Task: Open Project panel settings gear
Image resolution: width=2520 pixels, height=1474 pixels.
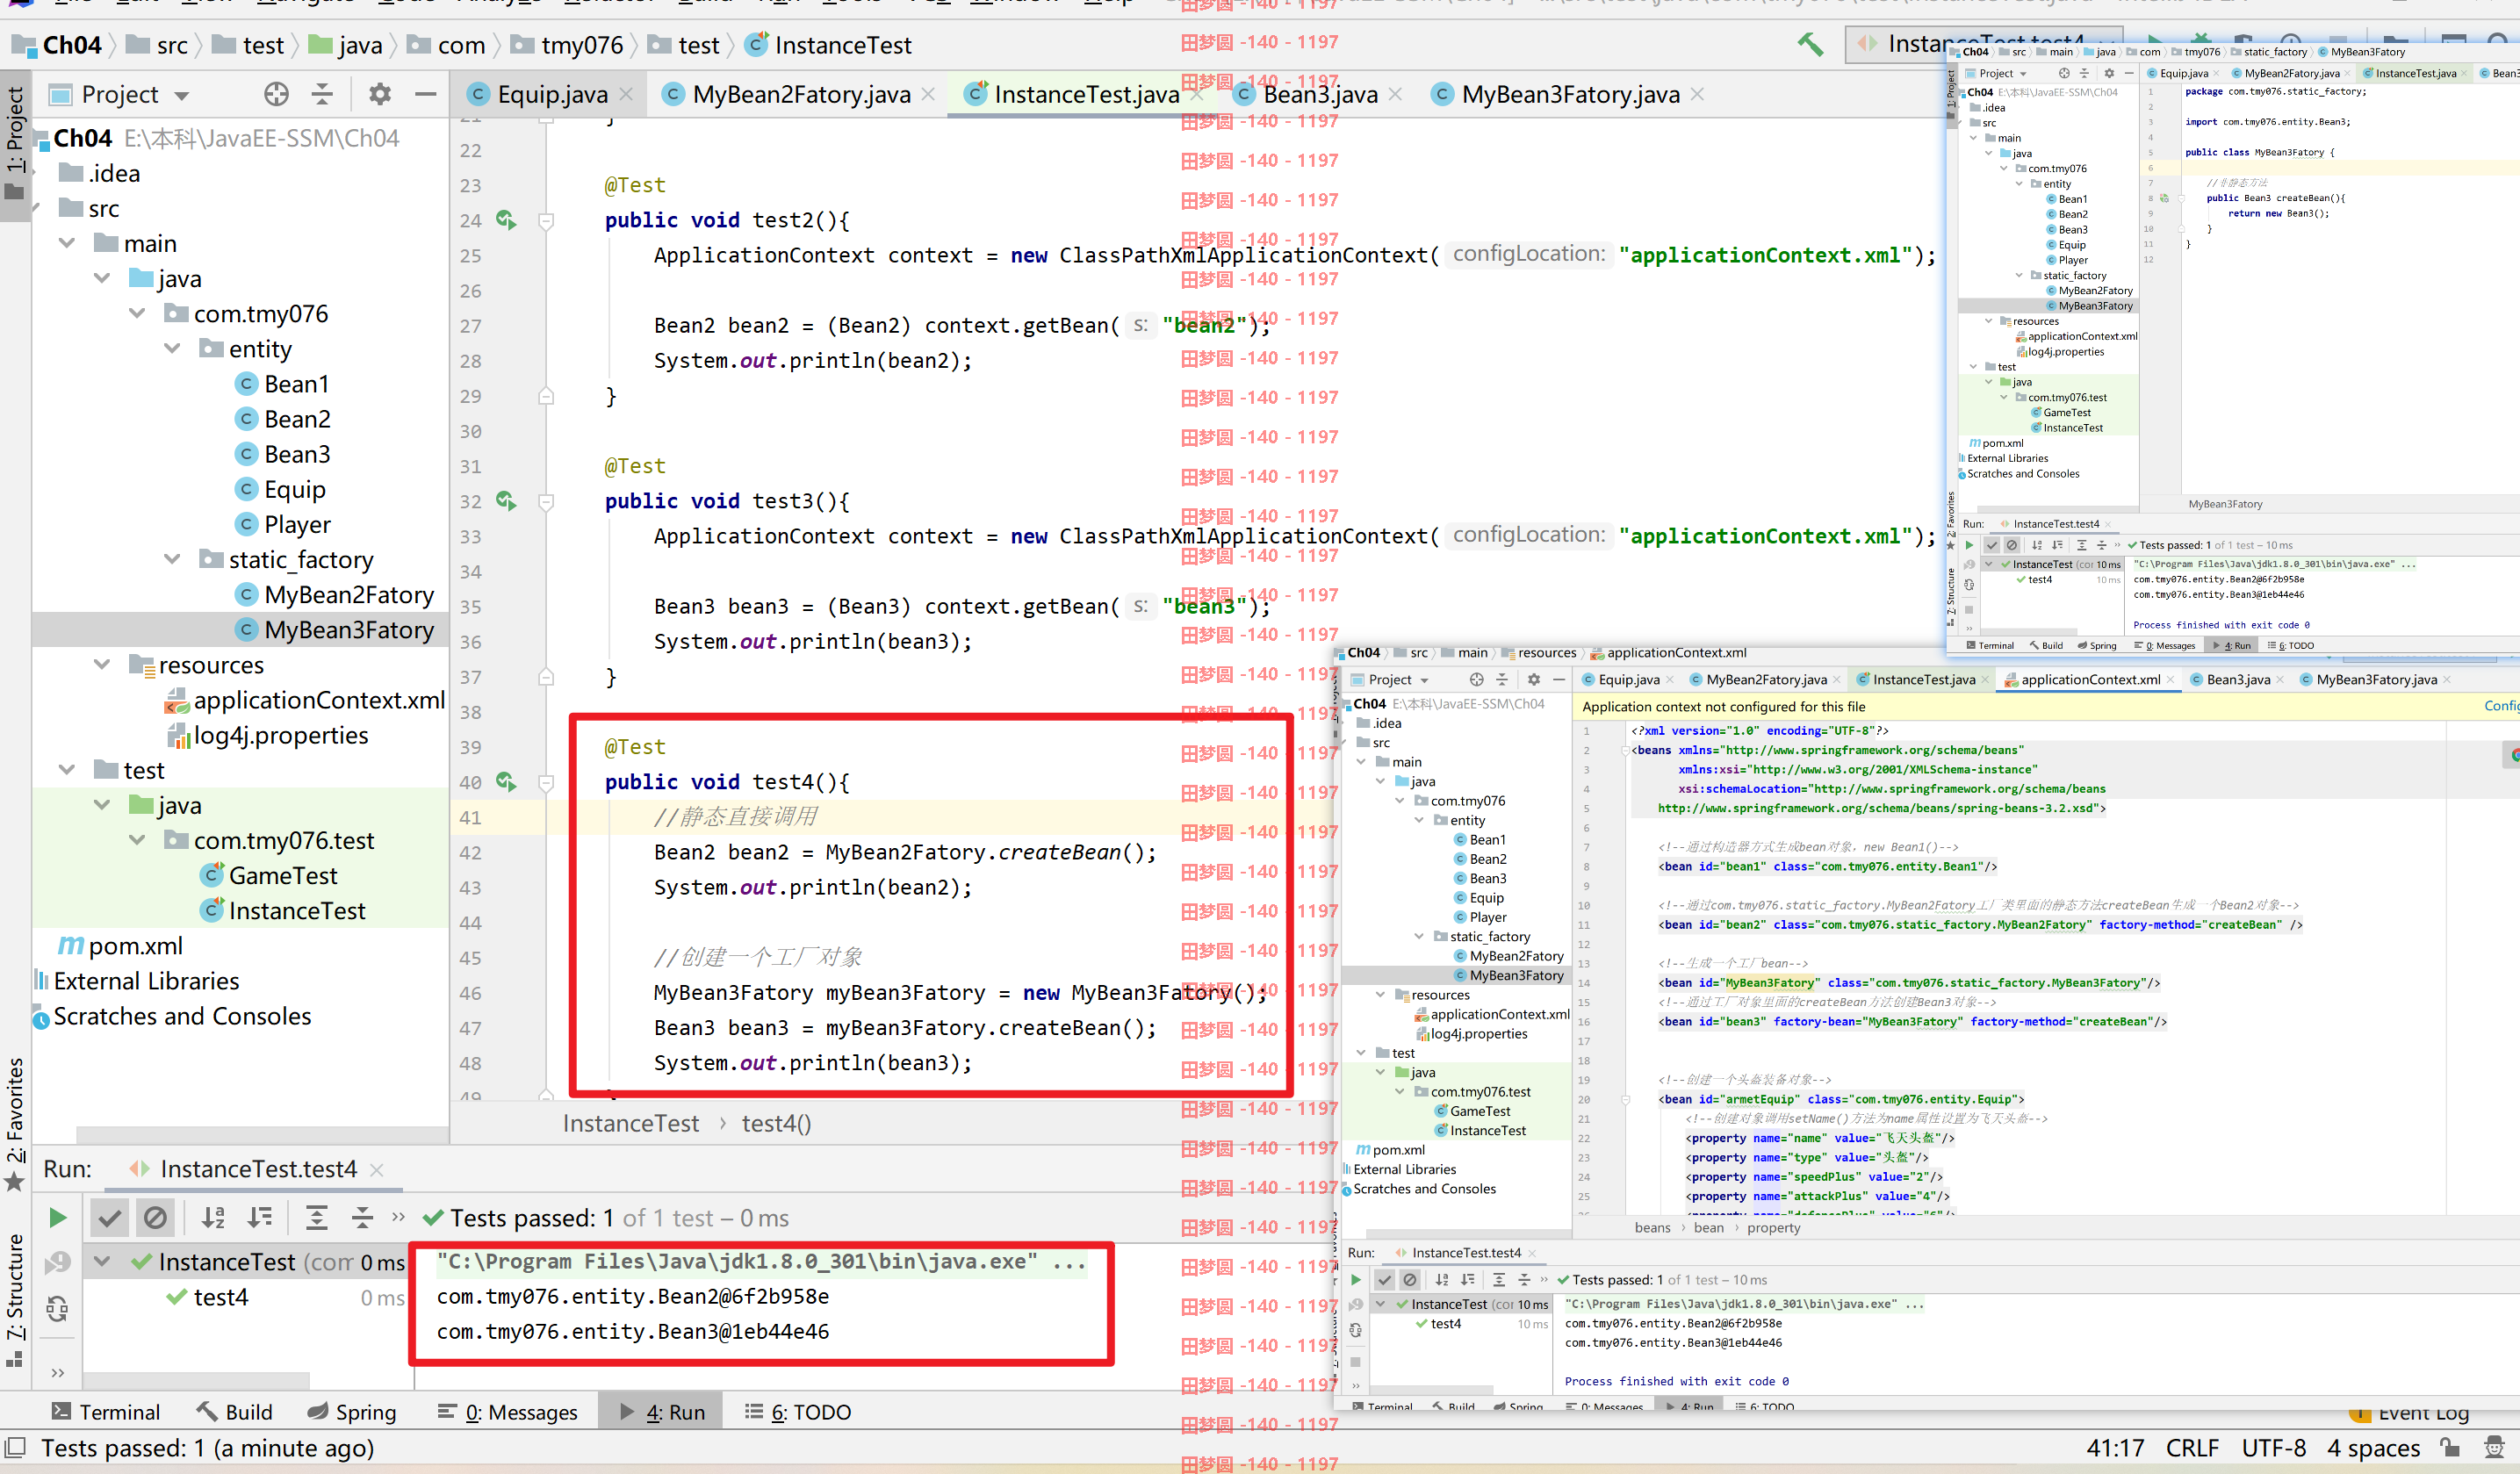Action: point(379,94)
